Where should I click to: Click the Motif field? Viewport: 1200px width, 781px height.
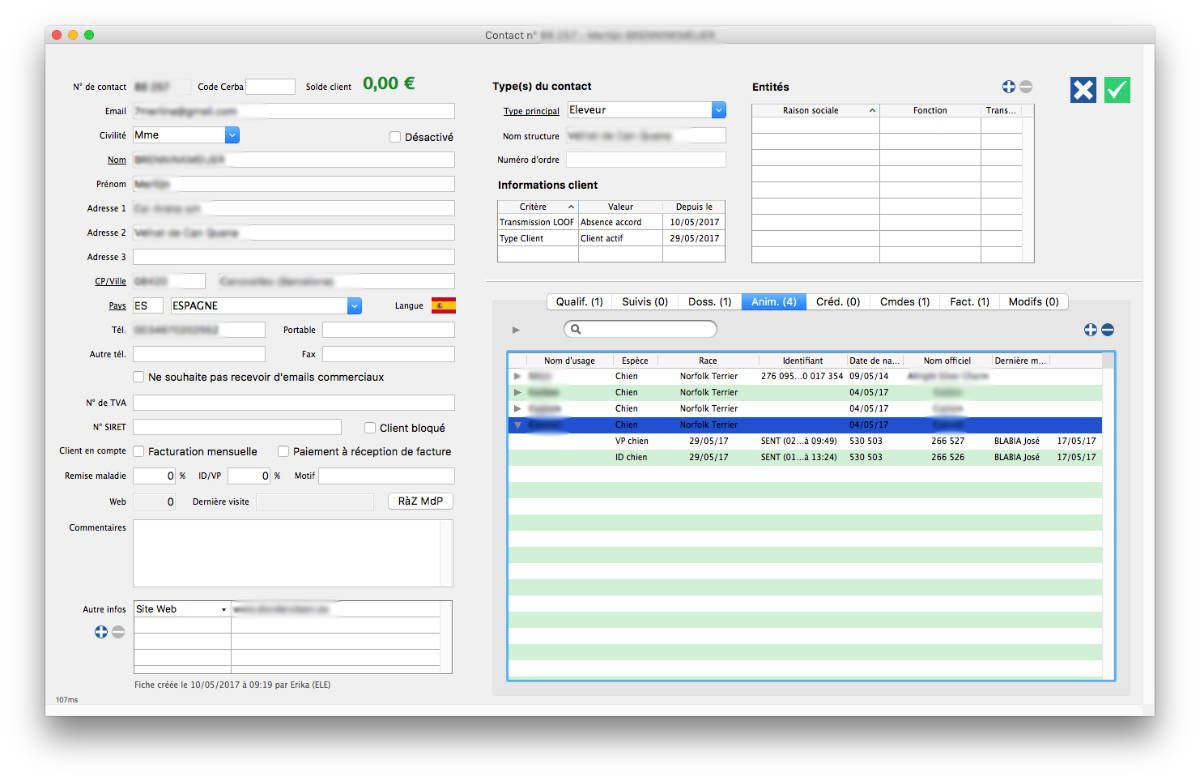pyautogui.click(x=386, y=476)
